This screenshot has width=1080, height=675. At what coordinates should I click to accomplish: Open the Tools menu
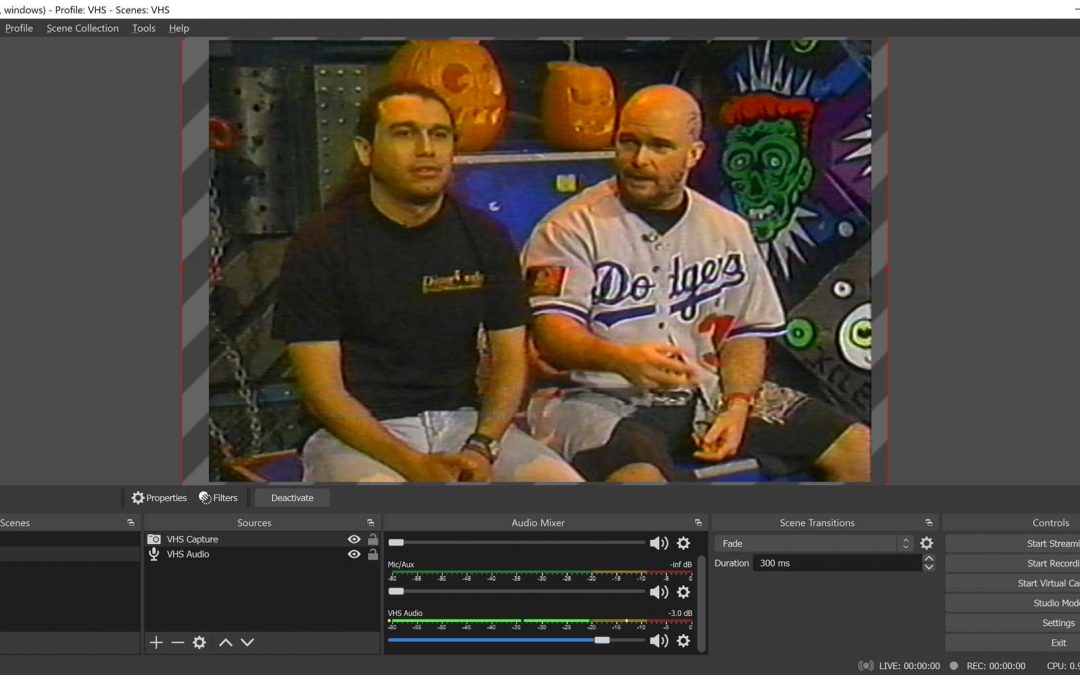[144, 28]
